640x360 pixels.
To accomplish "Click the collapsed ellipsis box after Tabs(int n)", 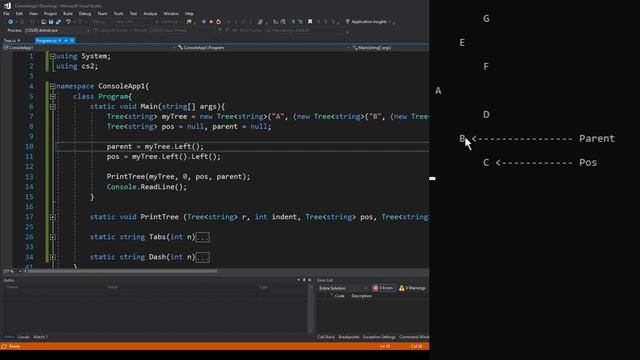I will (202, 237).
